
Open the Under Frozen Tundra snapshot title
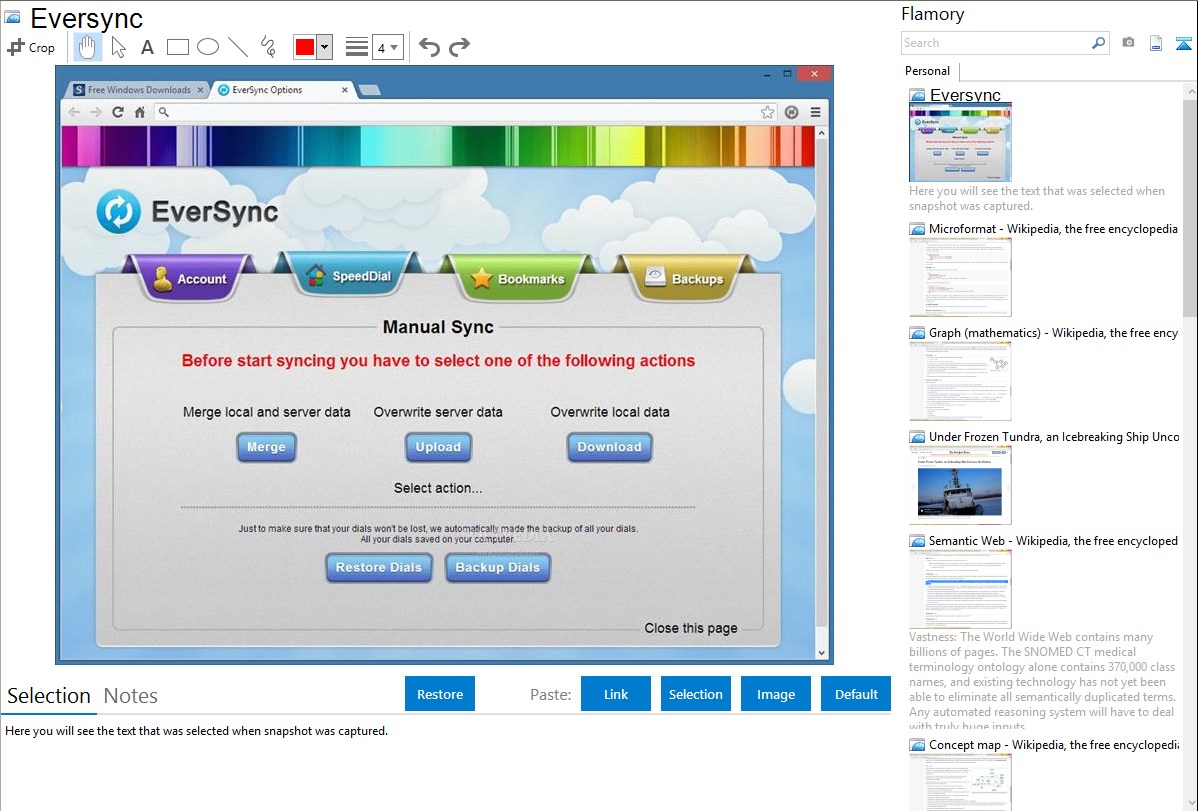coord(1054,436)
